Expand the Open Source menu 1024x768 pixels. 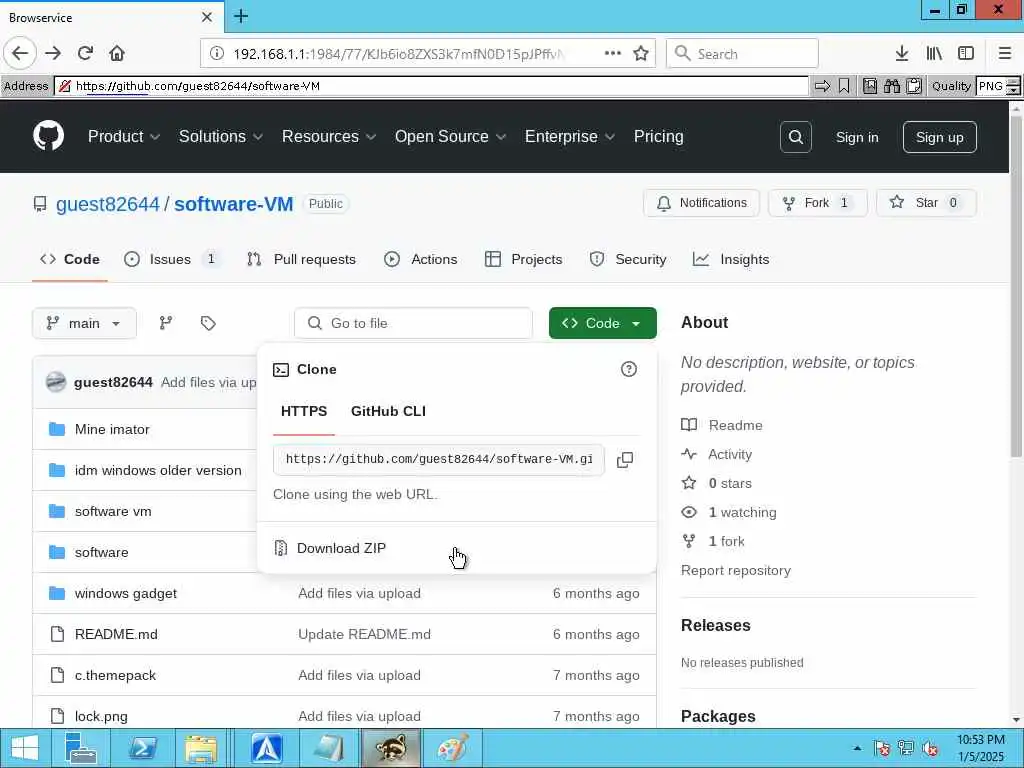(451, 136)
